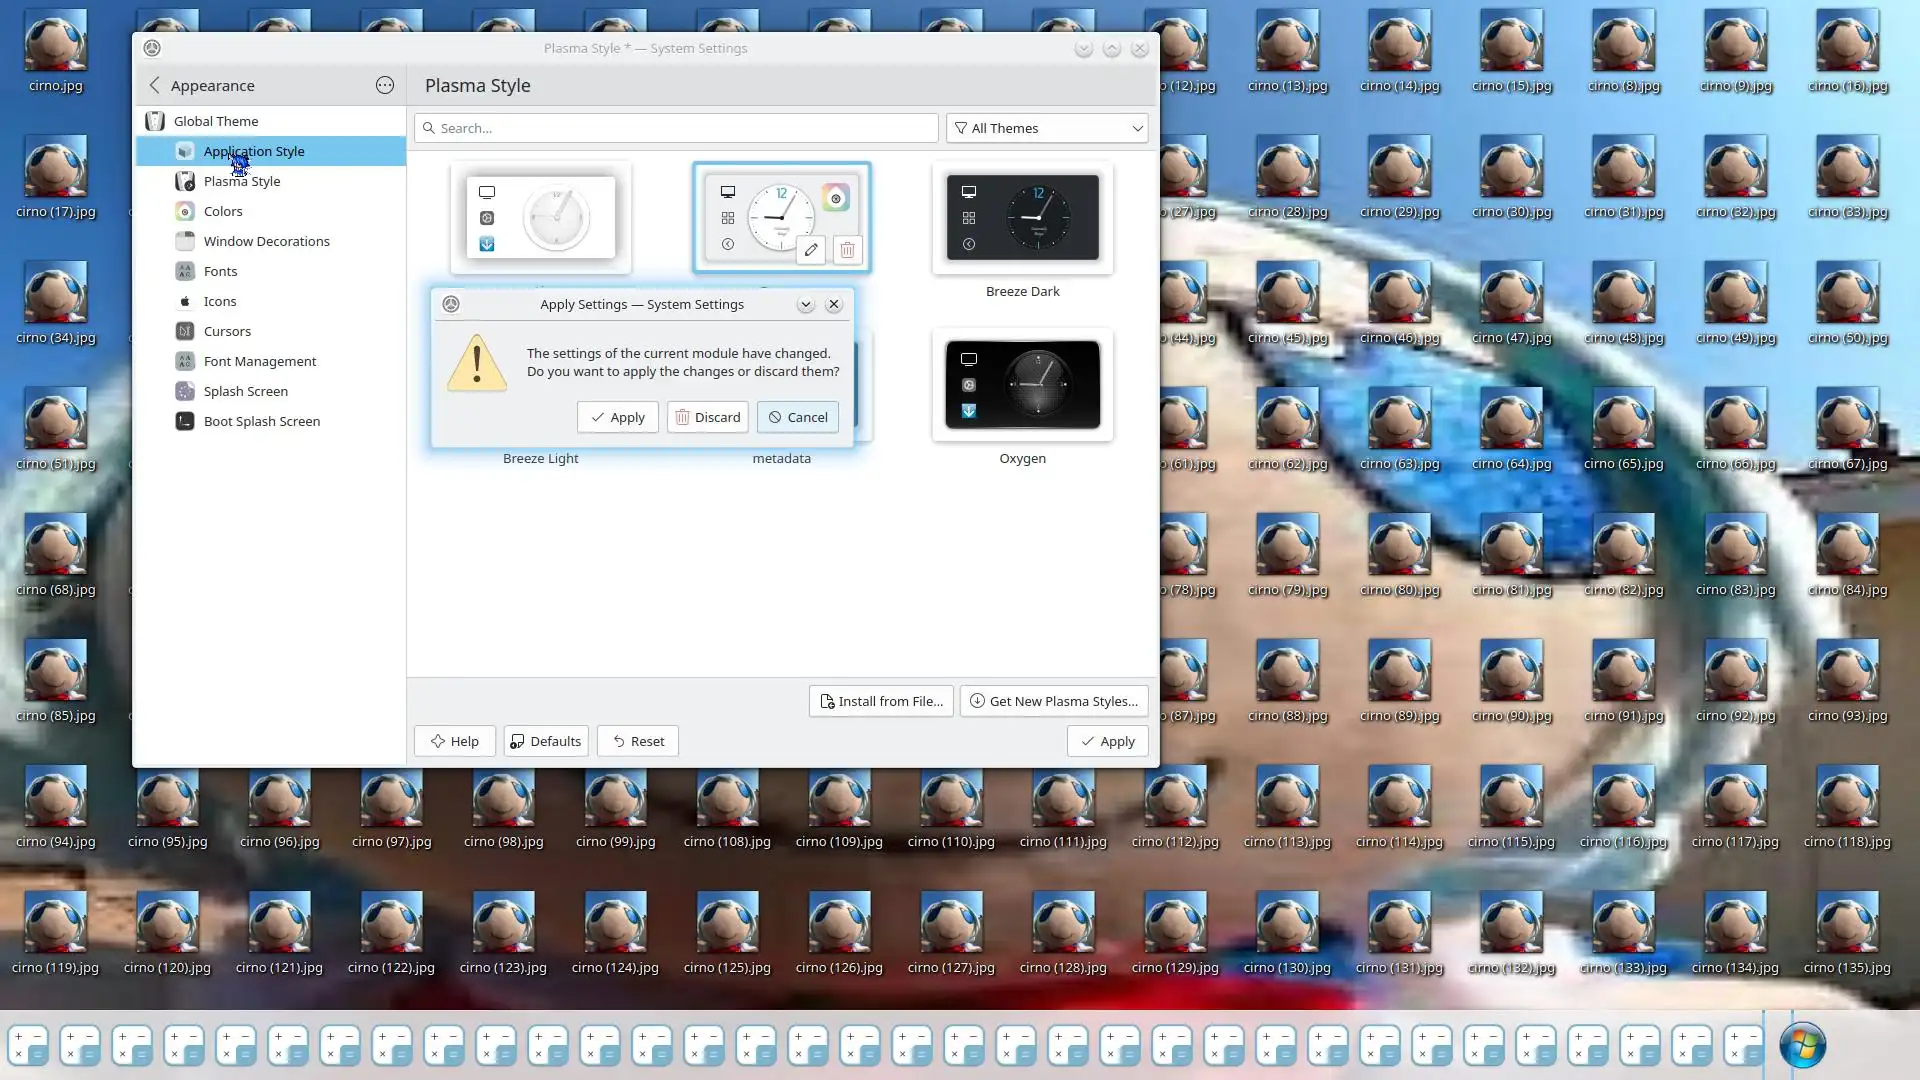The width and height of the screenshot is (1920, 1080).
Task: Go to Global Theme section
Action: click(216, 121)
